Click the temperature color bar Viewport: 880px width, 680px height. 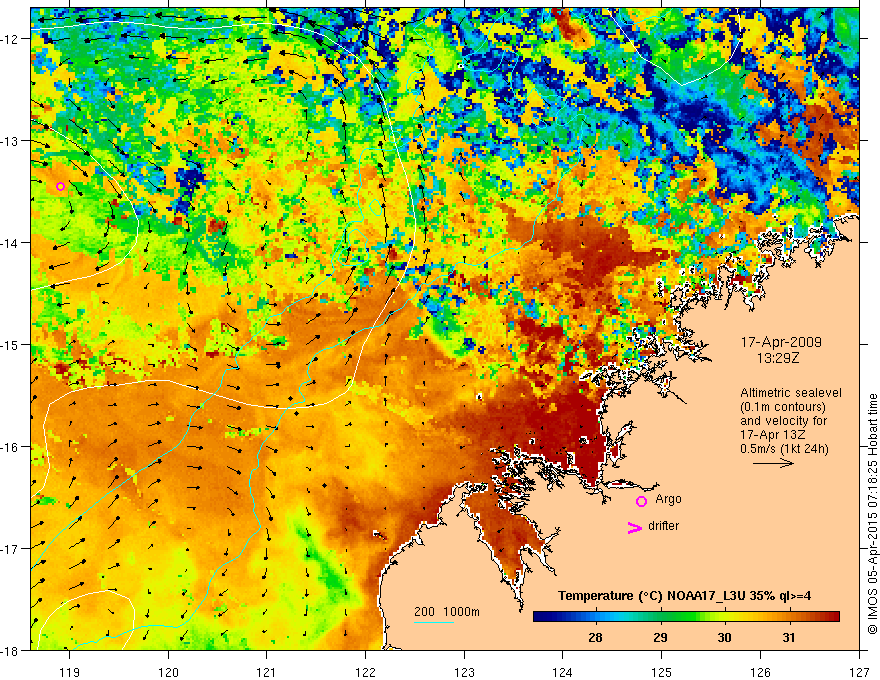pyautogui.click(x=686, y=617)
